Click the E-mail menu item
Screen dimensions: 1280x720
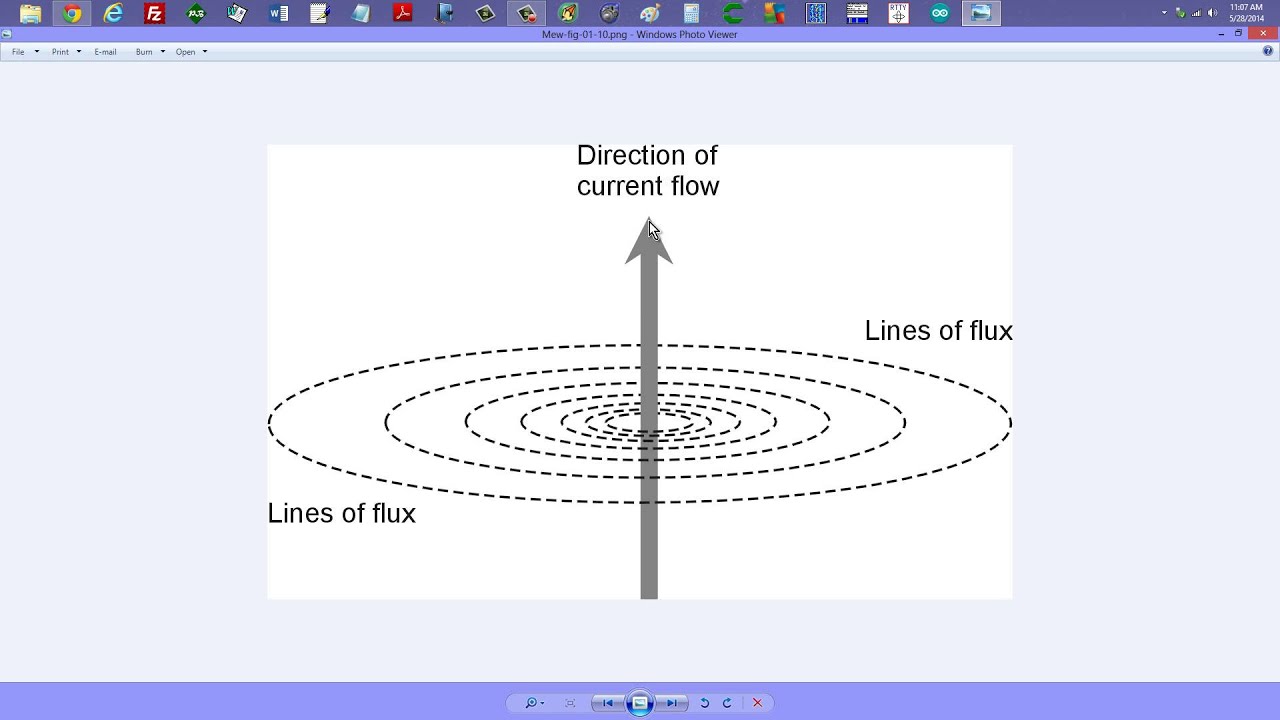(x=105, y=52)
